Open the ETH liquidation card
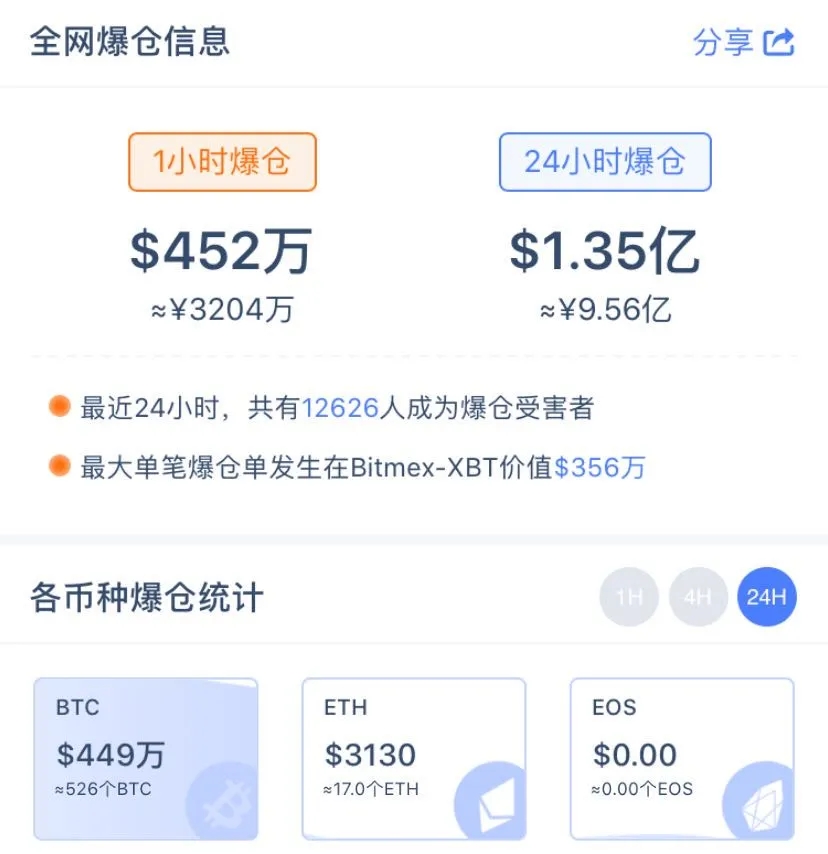 [414, 758]
